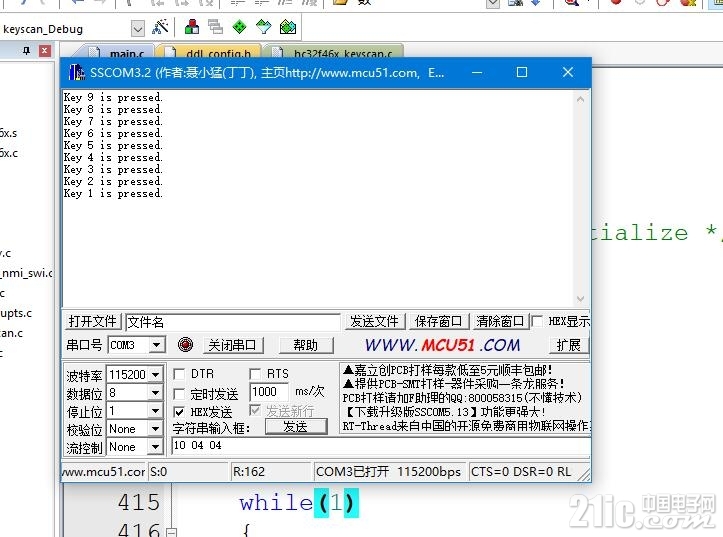The width and height of the screenshot is (723, 537).
Task: Click the S:0 status bar entry
Action: [189, 472]
